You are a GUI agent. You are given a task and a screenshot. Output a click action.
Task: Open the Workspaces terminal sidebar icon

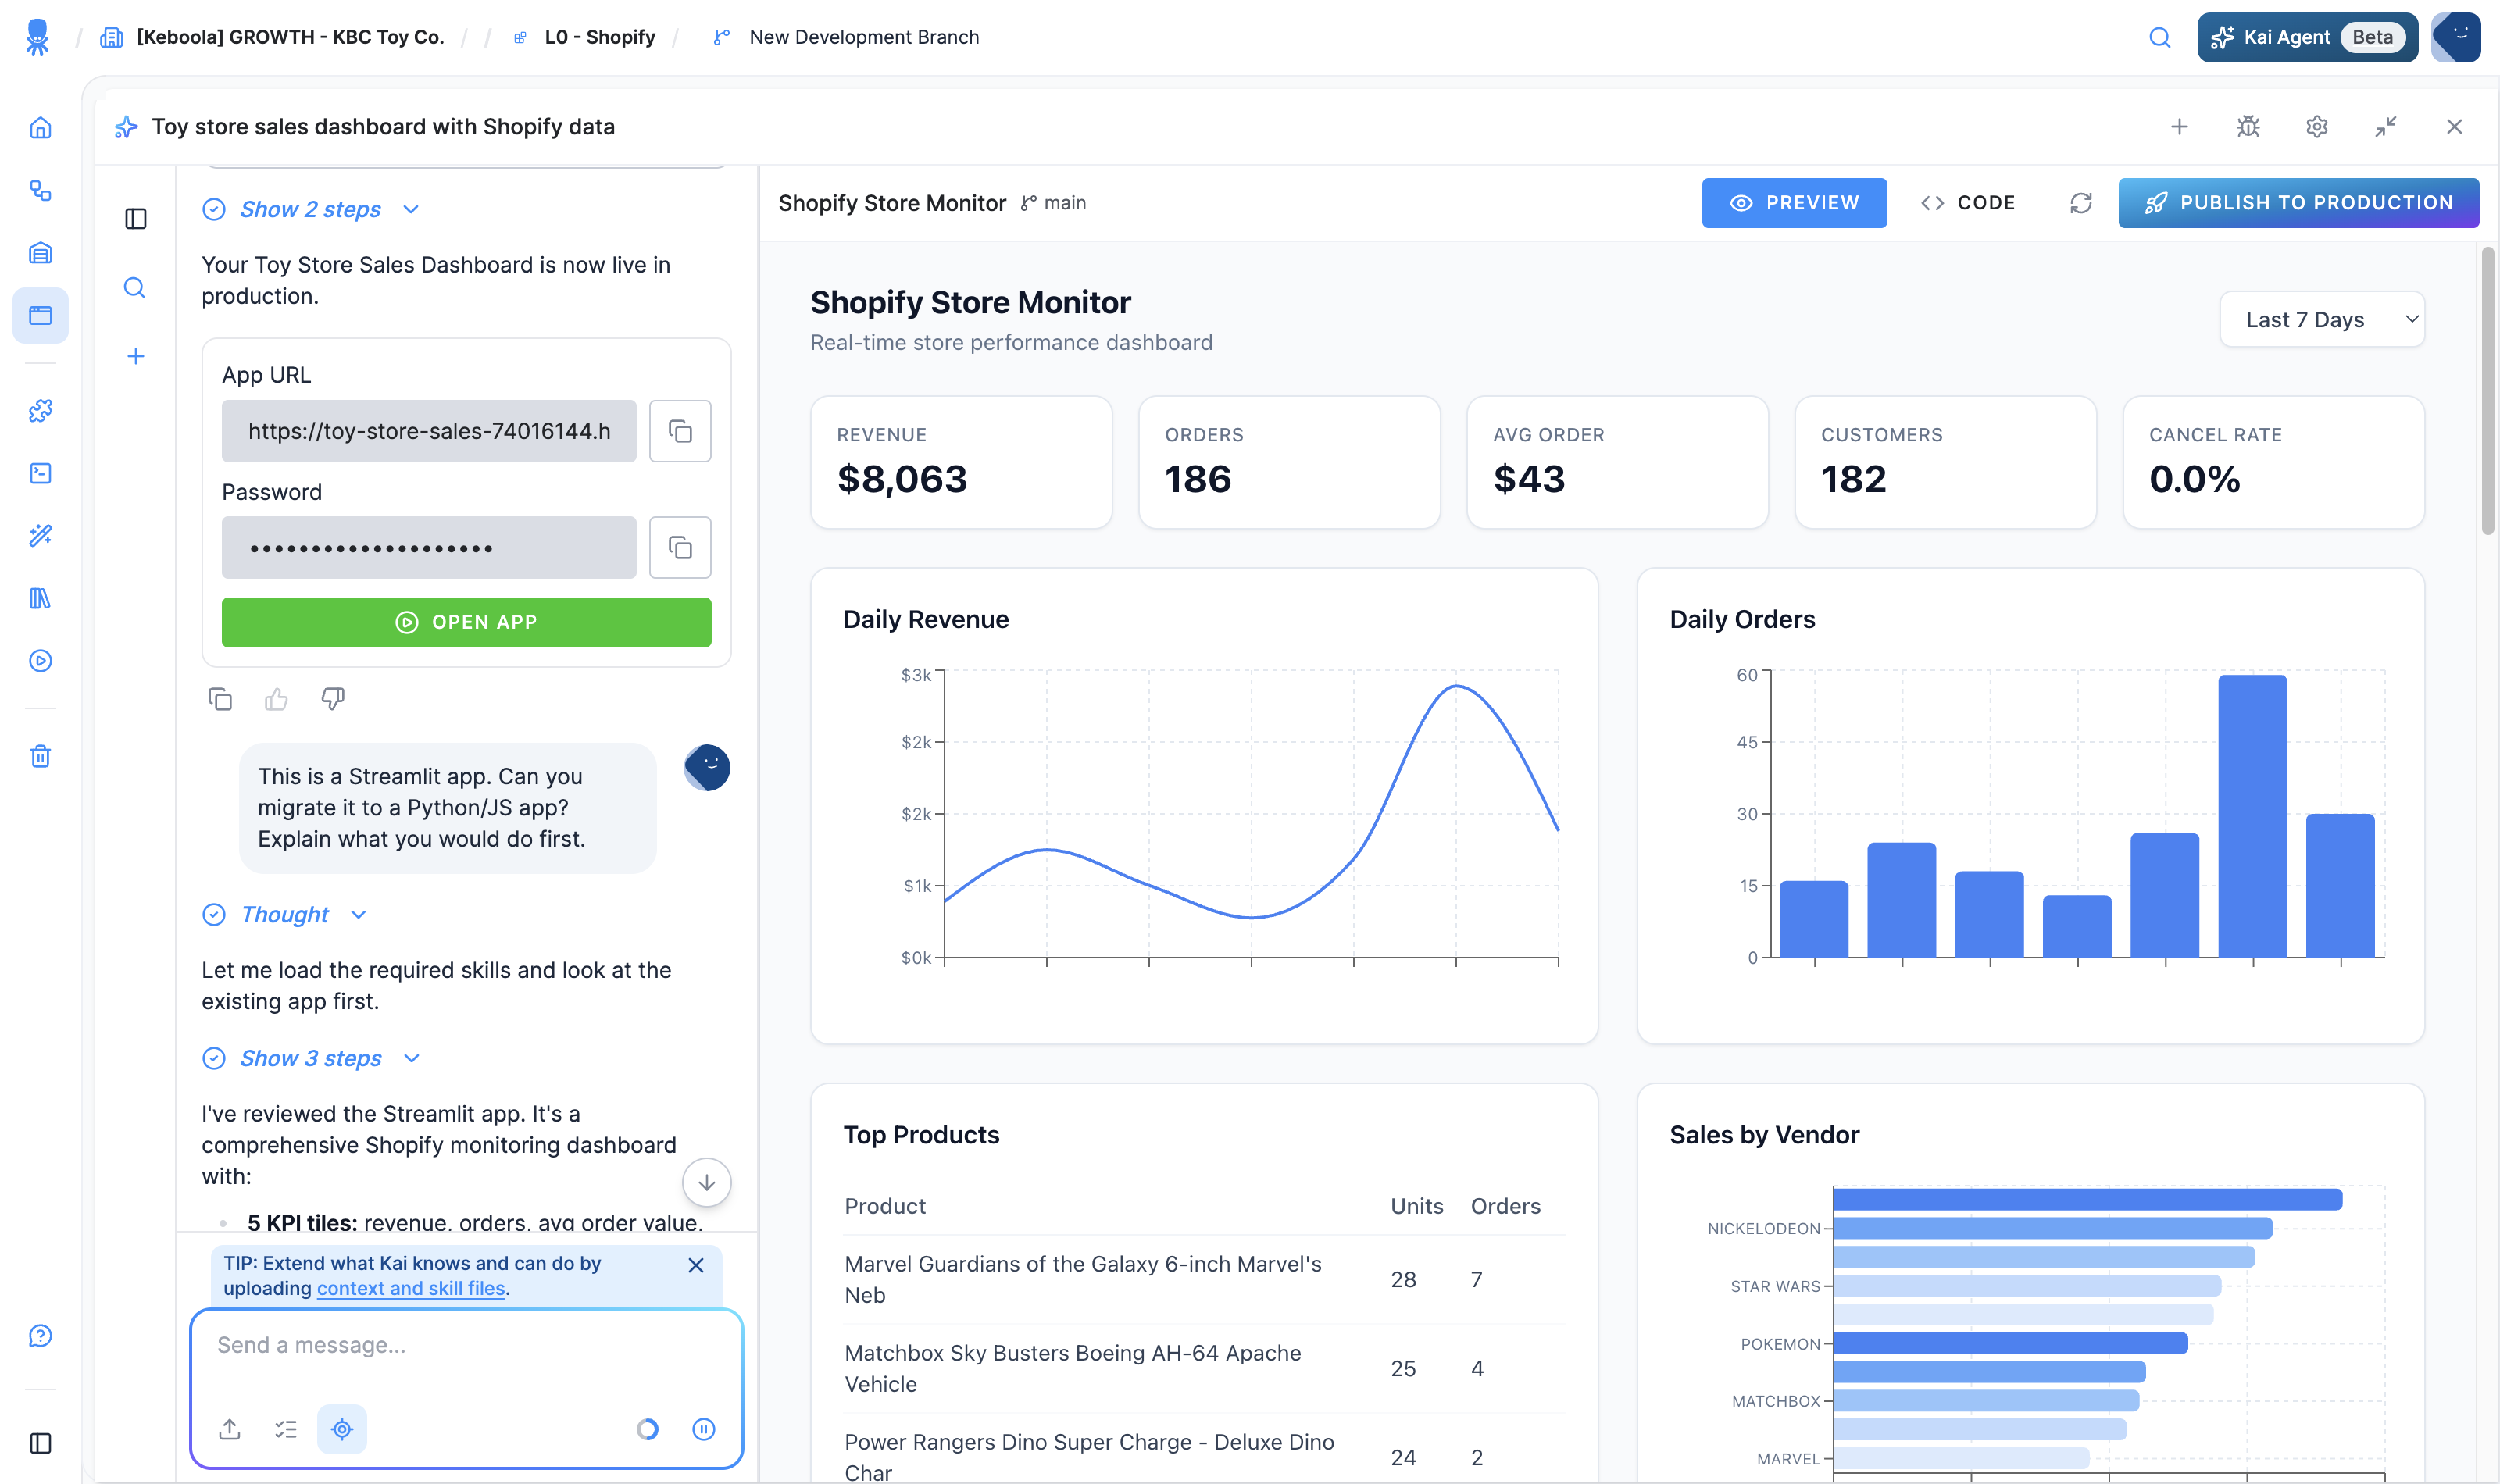click(40, 473)
